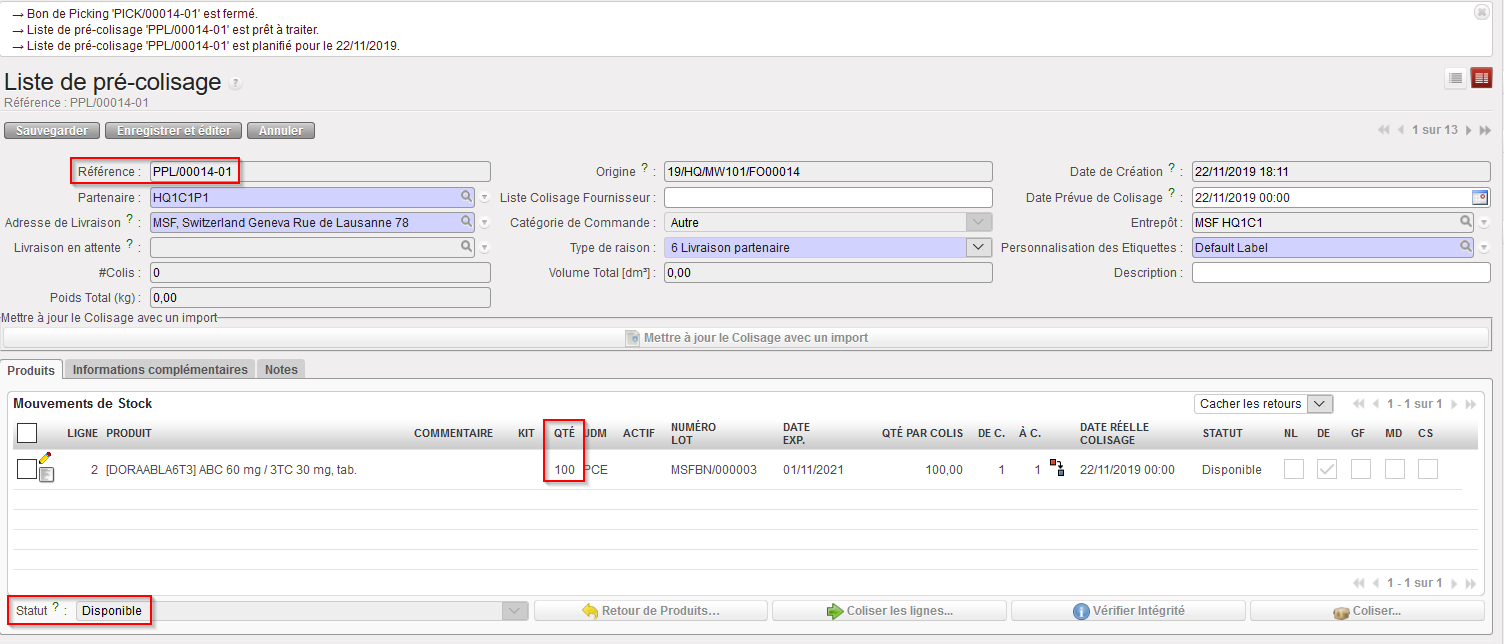Toggle the NL checkbox in product row
The width and height of the screenshot is (1504, 644).
pos(1293,469)
